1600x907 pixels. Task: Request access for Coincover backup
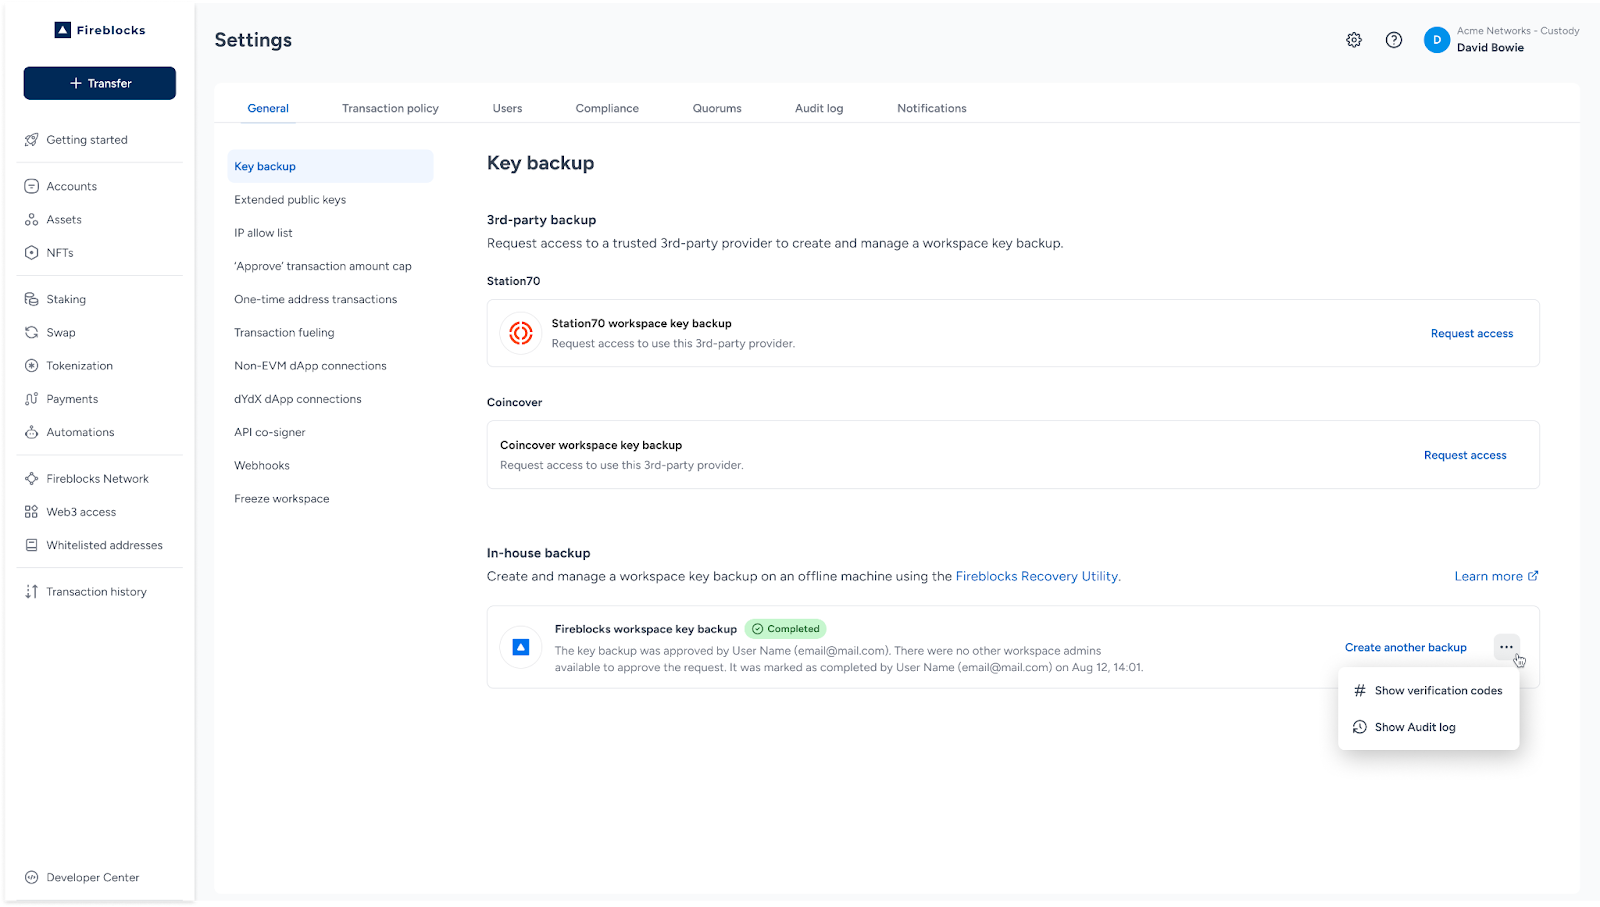click(x=1465, y=455)
